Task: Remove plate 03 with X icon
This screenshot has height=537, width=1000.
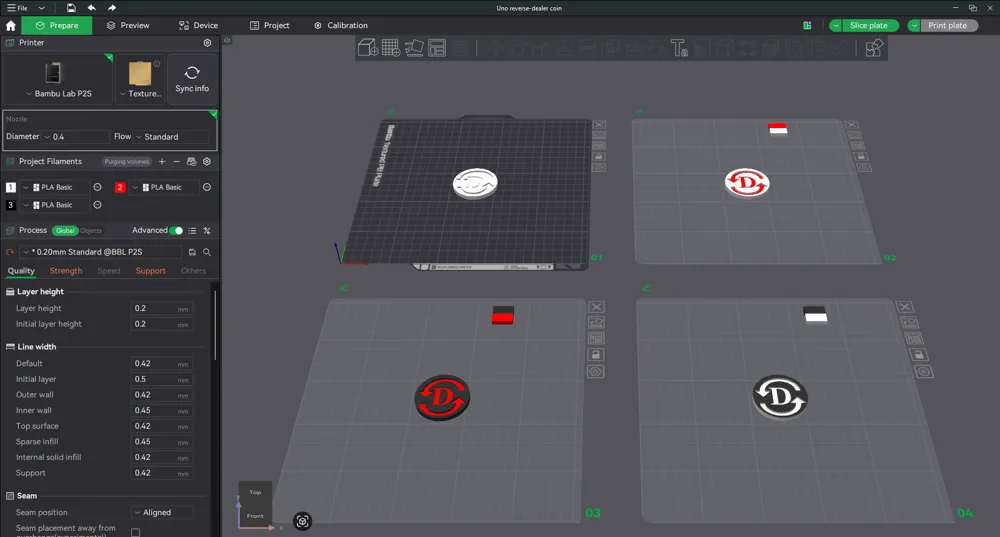Action: [596, 307]
